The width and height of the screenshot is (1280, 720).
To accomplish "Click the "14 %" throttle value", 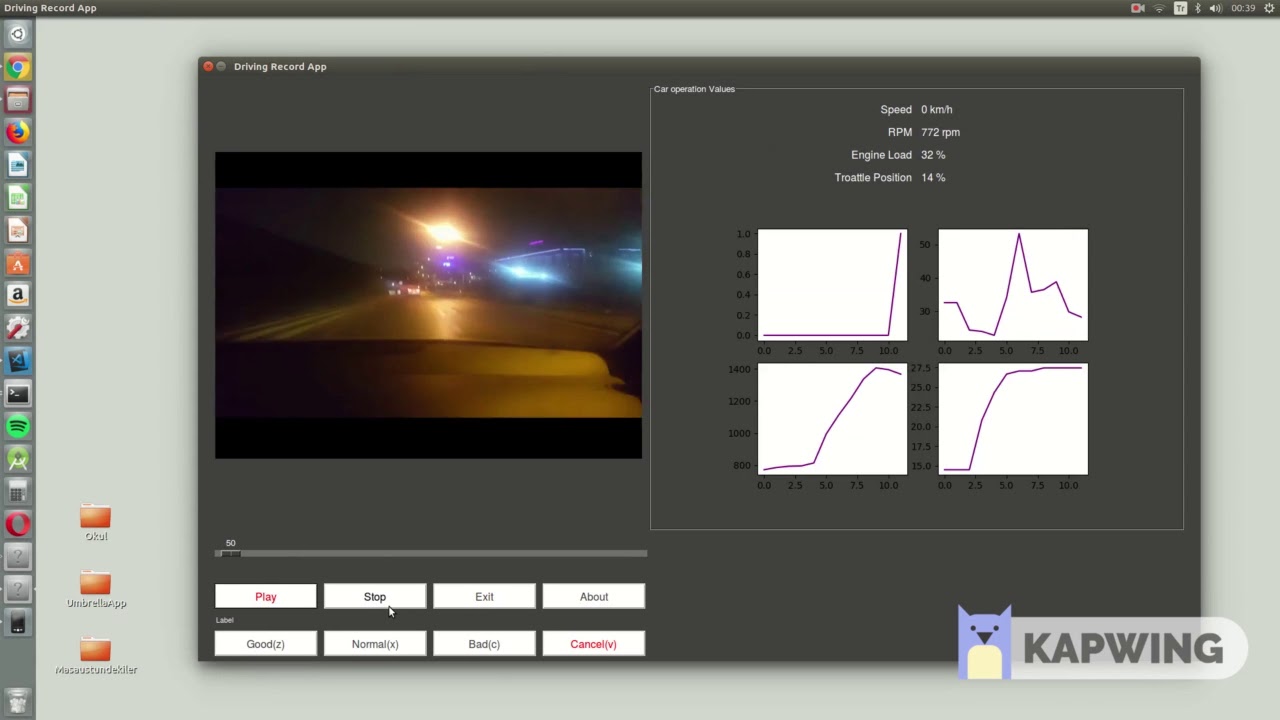I will click(x=933, y=178).
